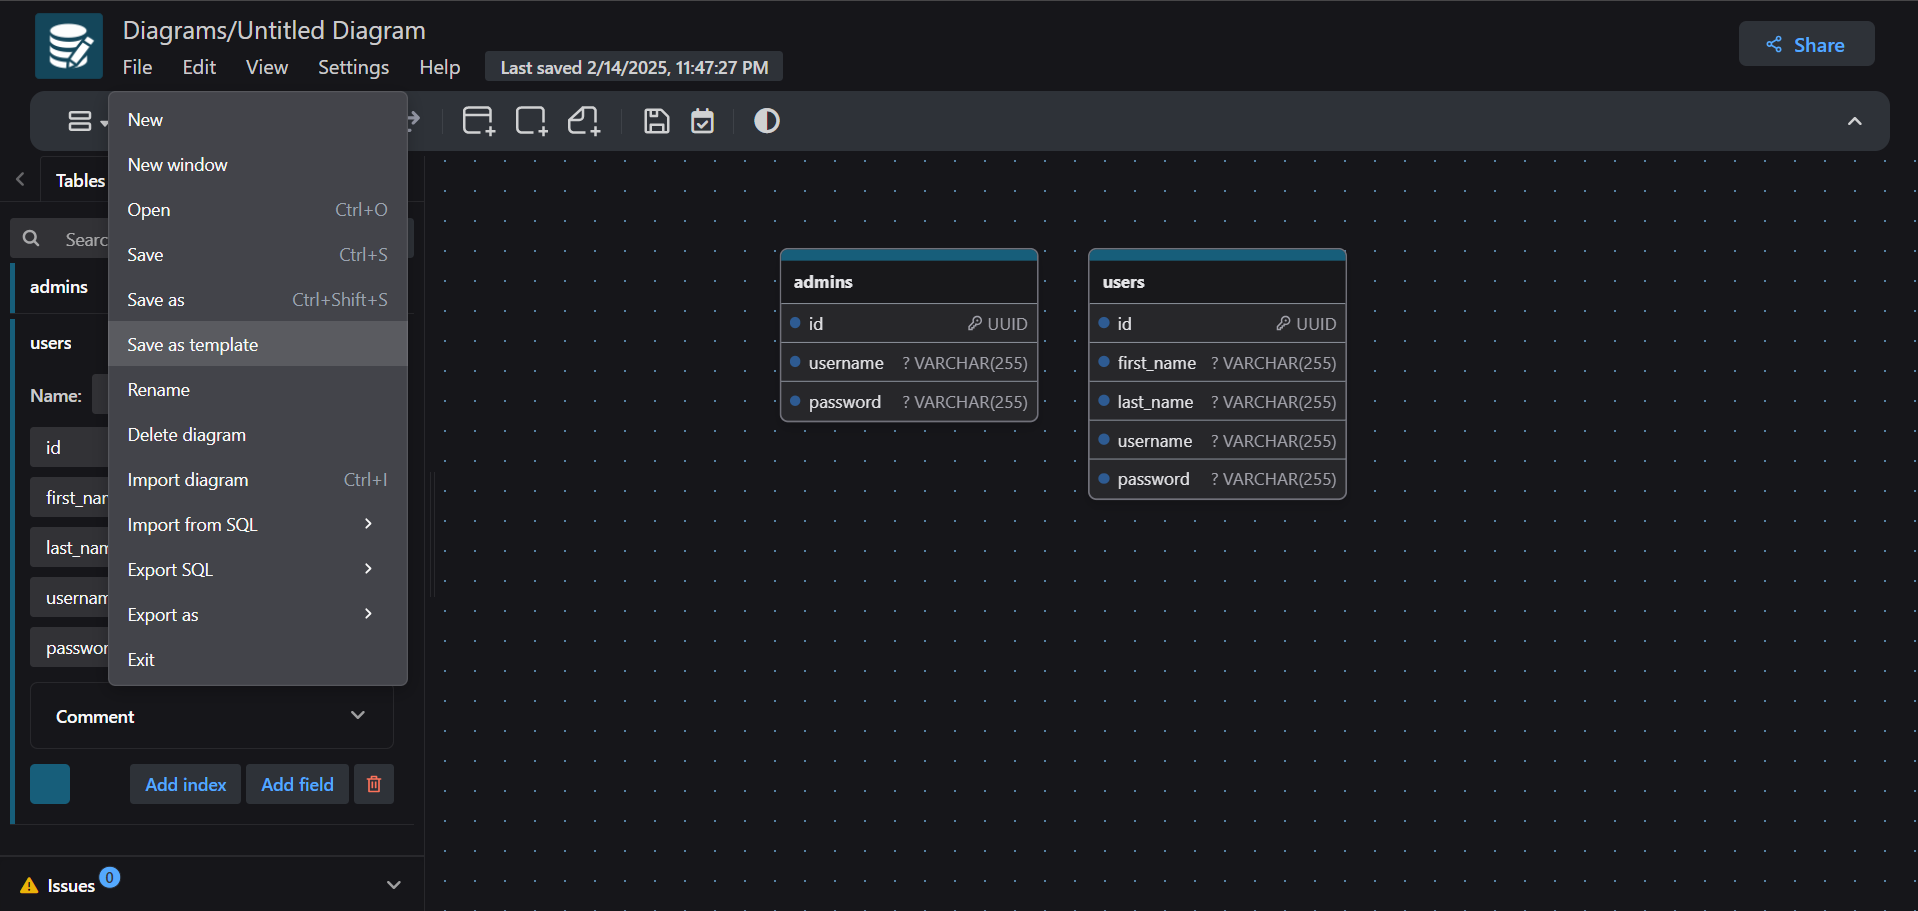Viewport: 1918px width, 911px height.
Task: Select Save in the File menu
Action: click(258, 254)
